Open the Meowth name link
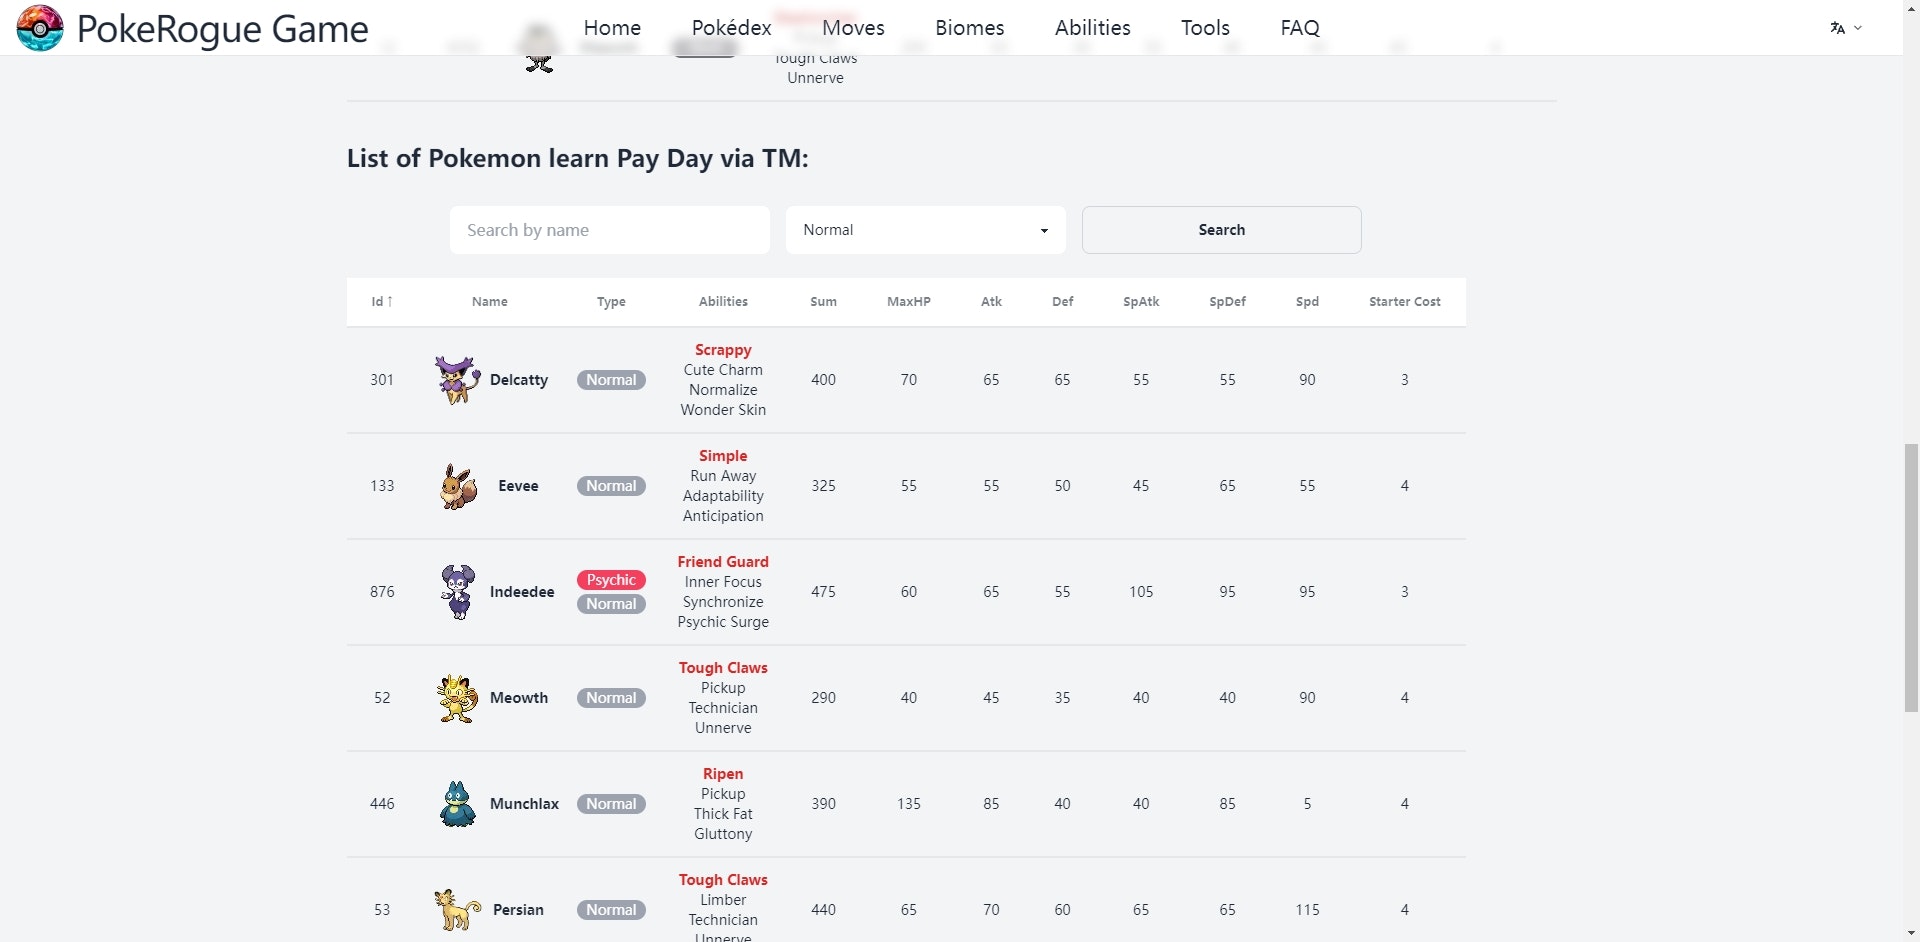1920x942 pixels. point(519,698)
